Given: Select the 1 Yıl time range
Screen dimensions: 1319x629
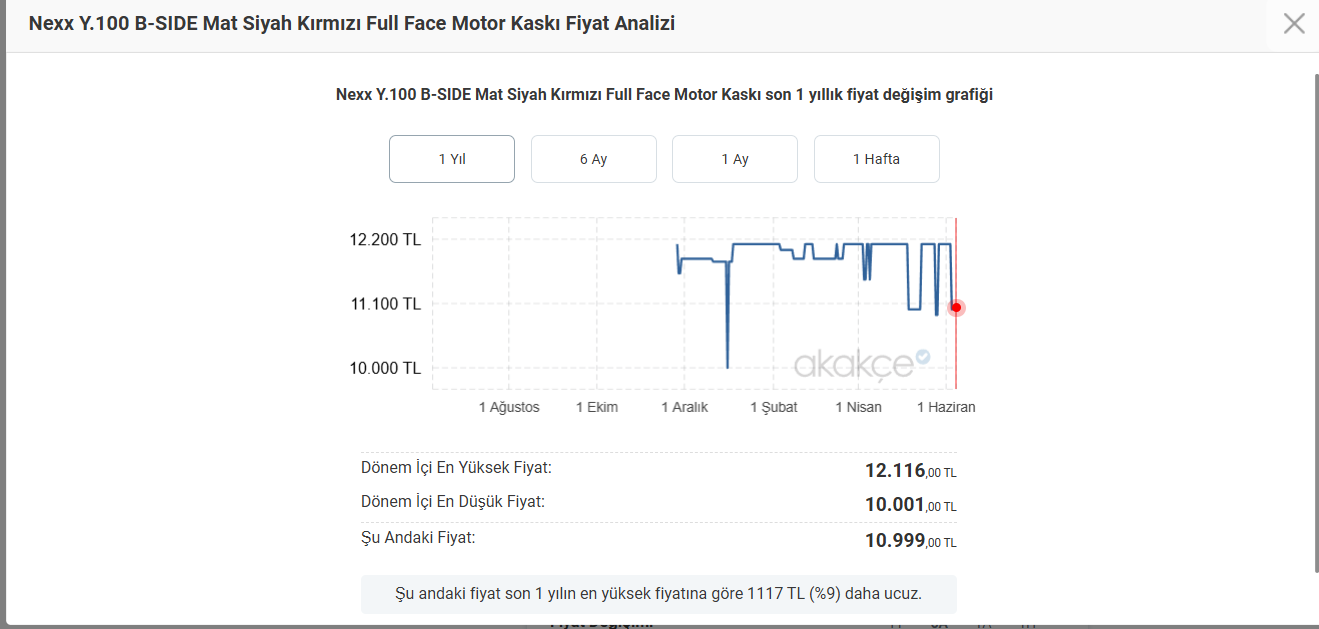Looking at the screenshot, I should 452,159.
